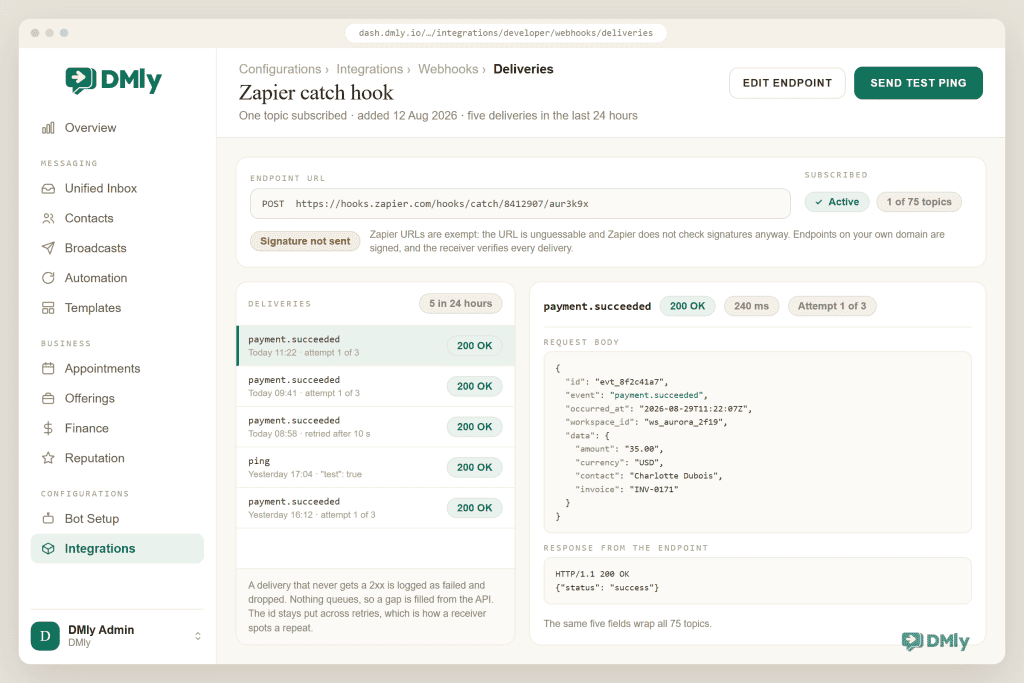Click the Contacts people icon
The width and height of the screenshot is (1024, 683).
point(48,219)
